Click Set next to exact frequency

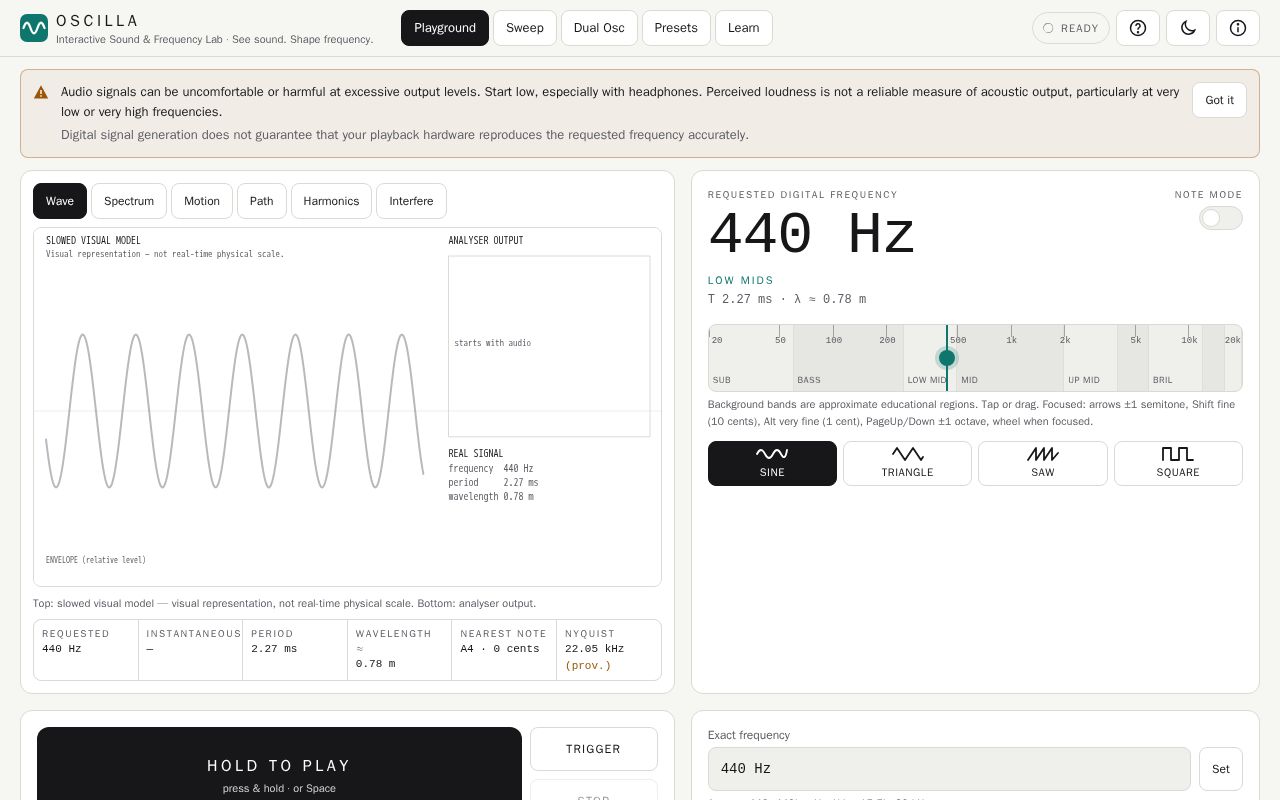pos(1221,769)
